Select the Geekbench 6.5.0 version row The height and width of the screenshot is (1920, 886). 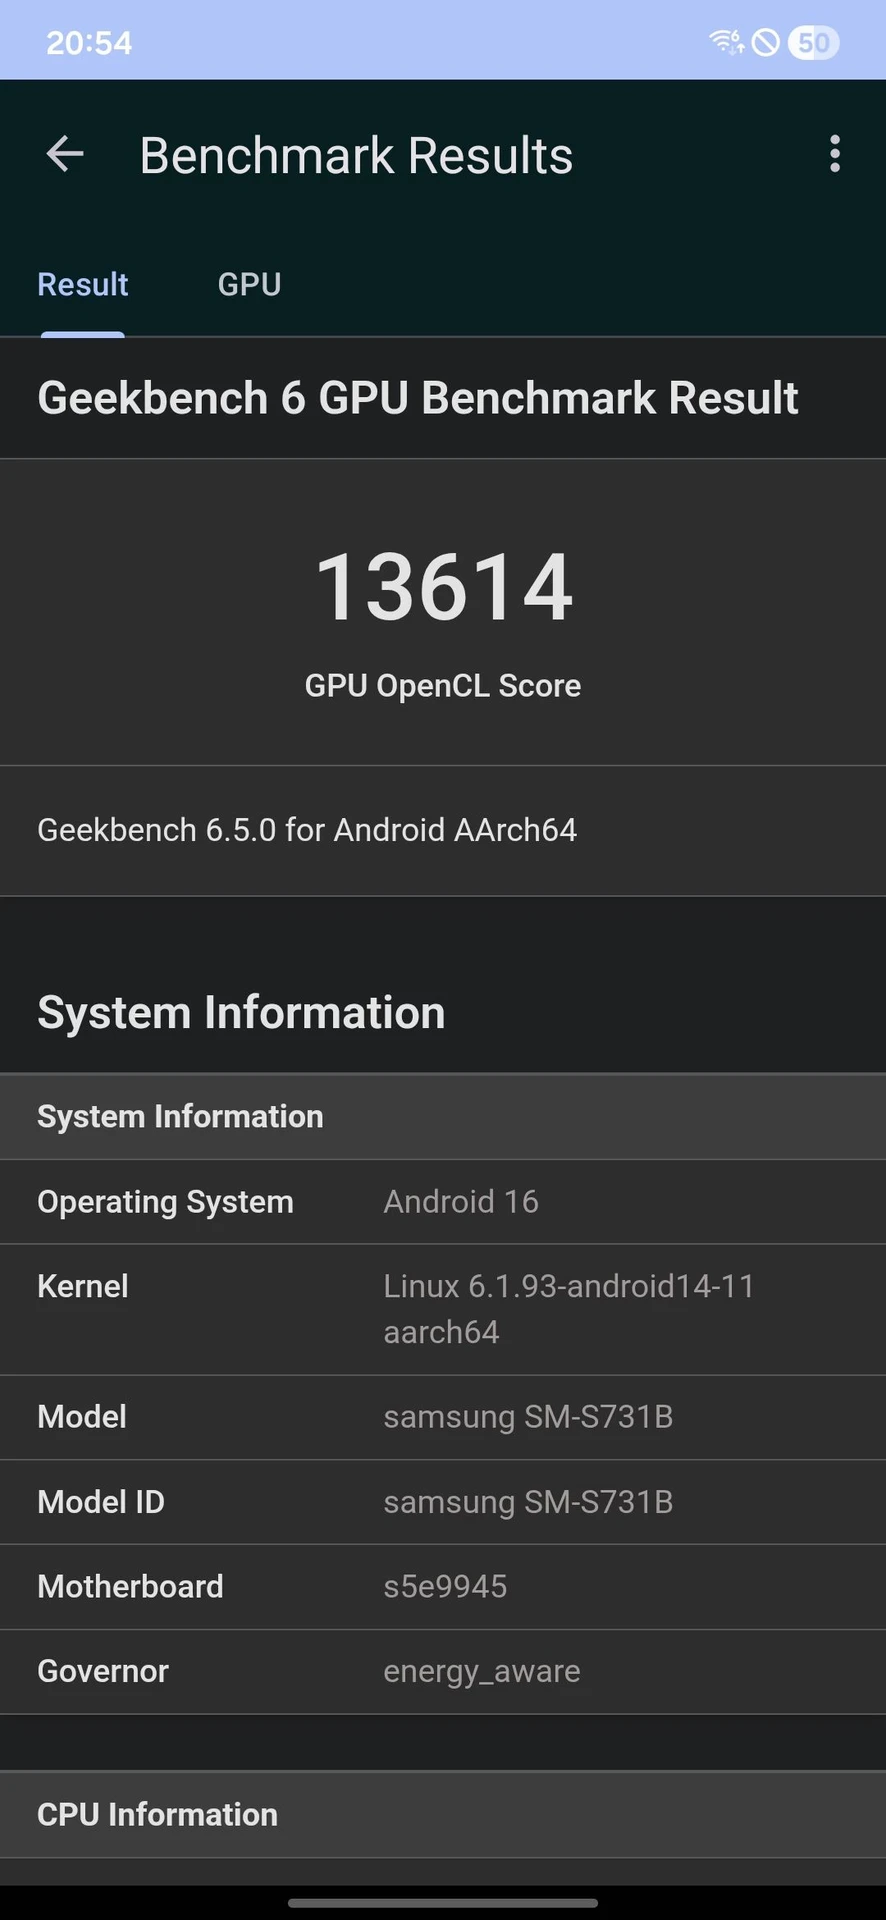click(443, 830)
